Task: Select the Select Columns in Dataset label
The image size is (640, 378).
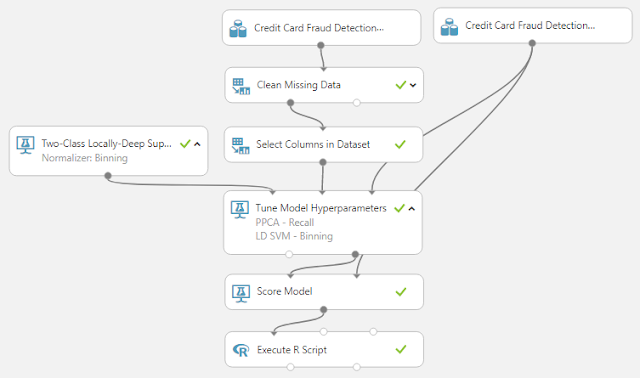Action: coord(313,145)
